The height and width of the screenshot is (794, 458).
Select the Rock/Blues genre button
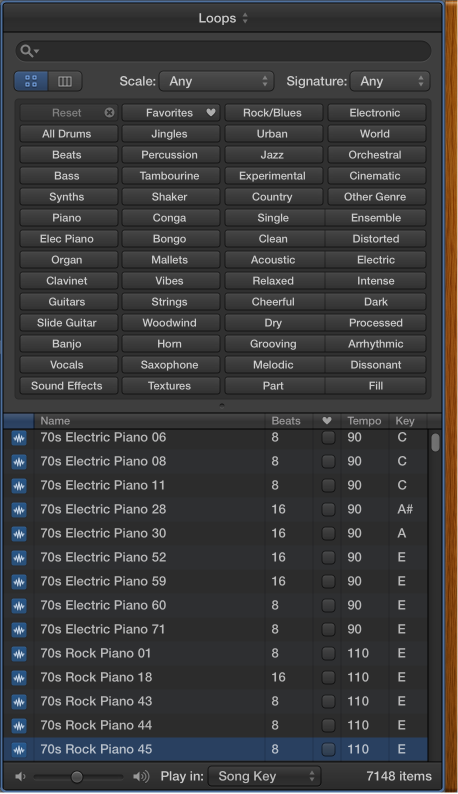pyautogui.click(x=274, y=112)
